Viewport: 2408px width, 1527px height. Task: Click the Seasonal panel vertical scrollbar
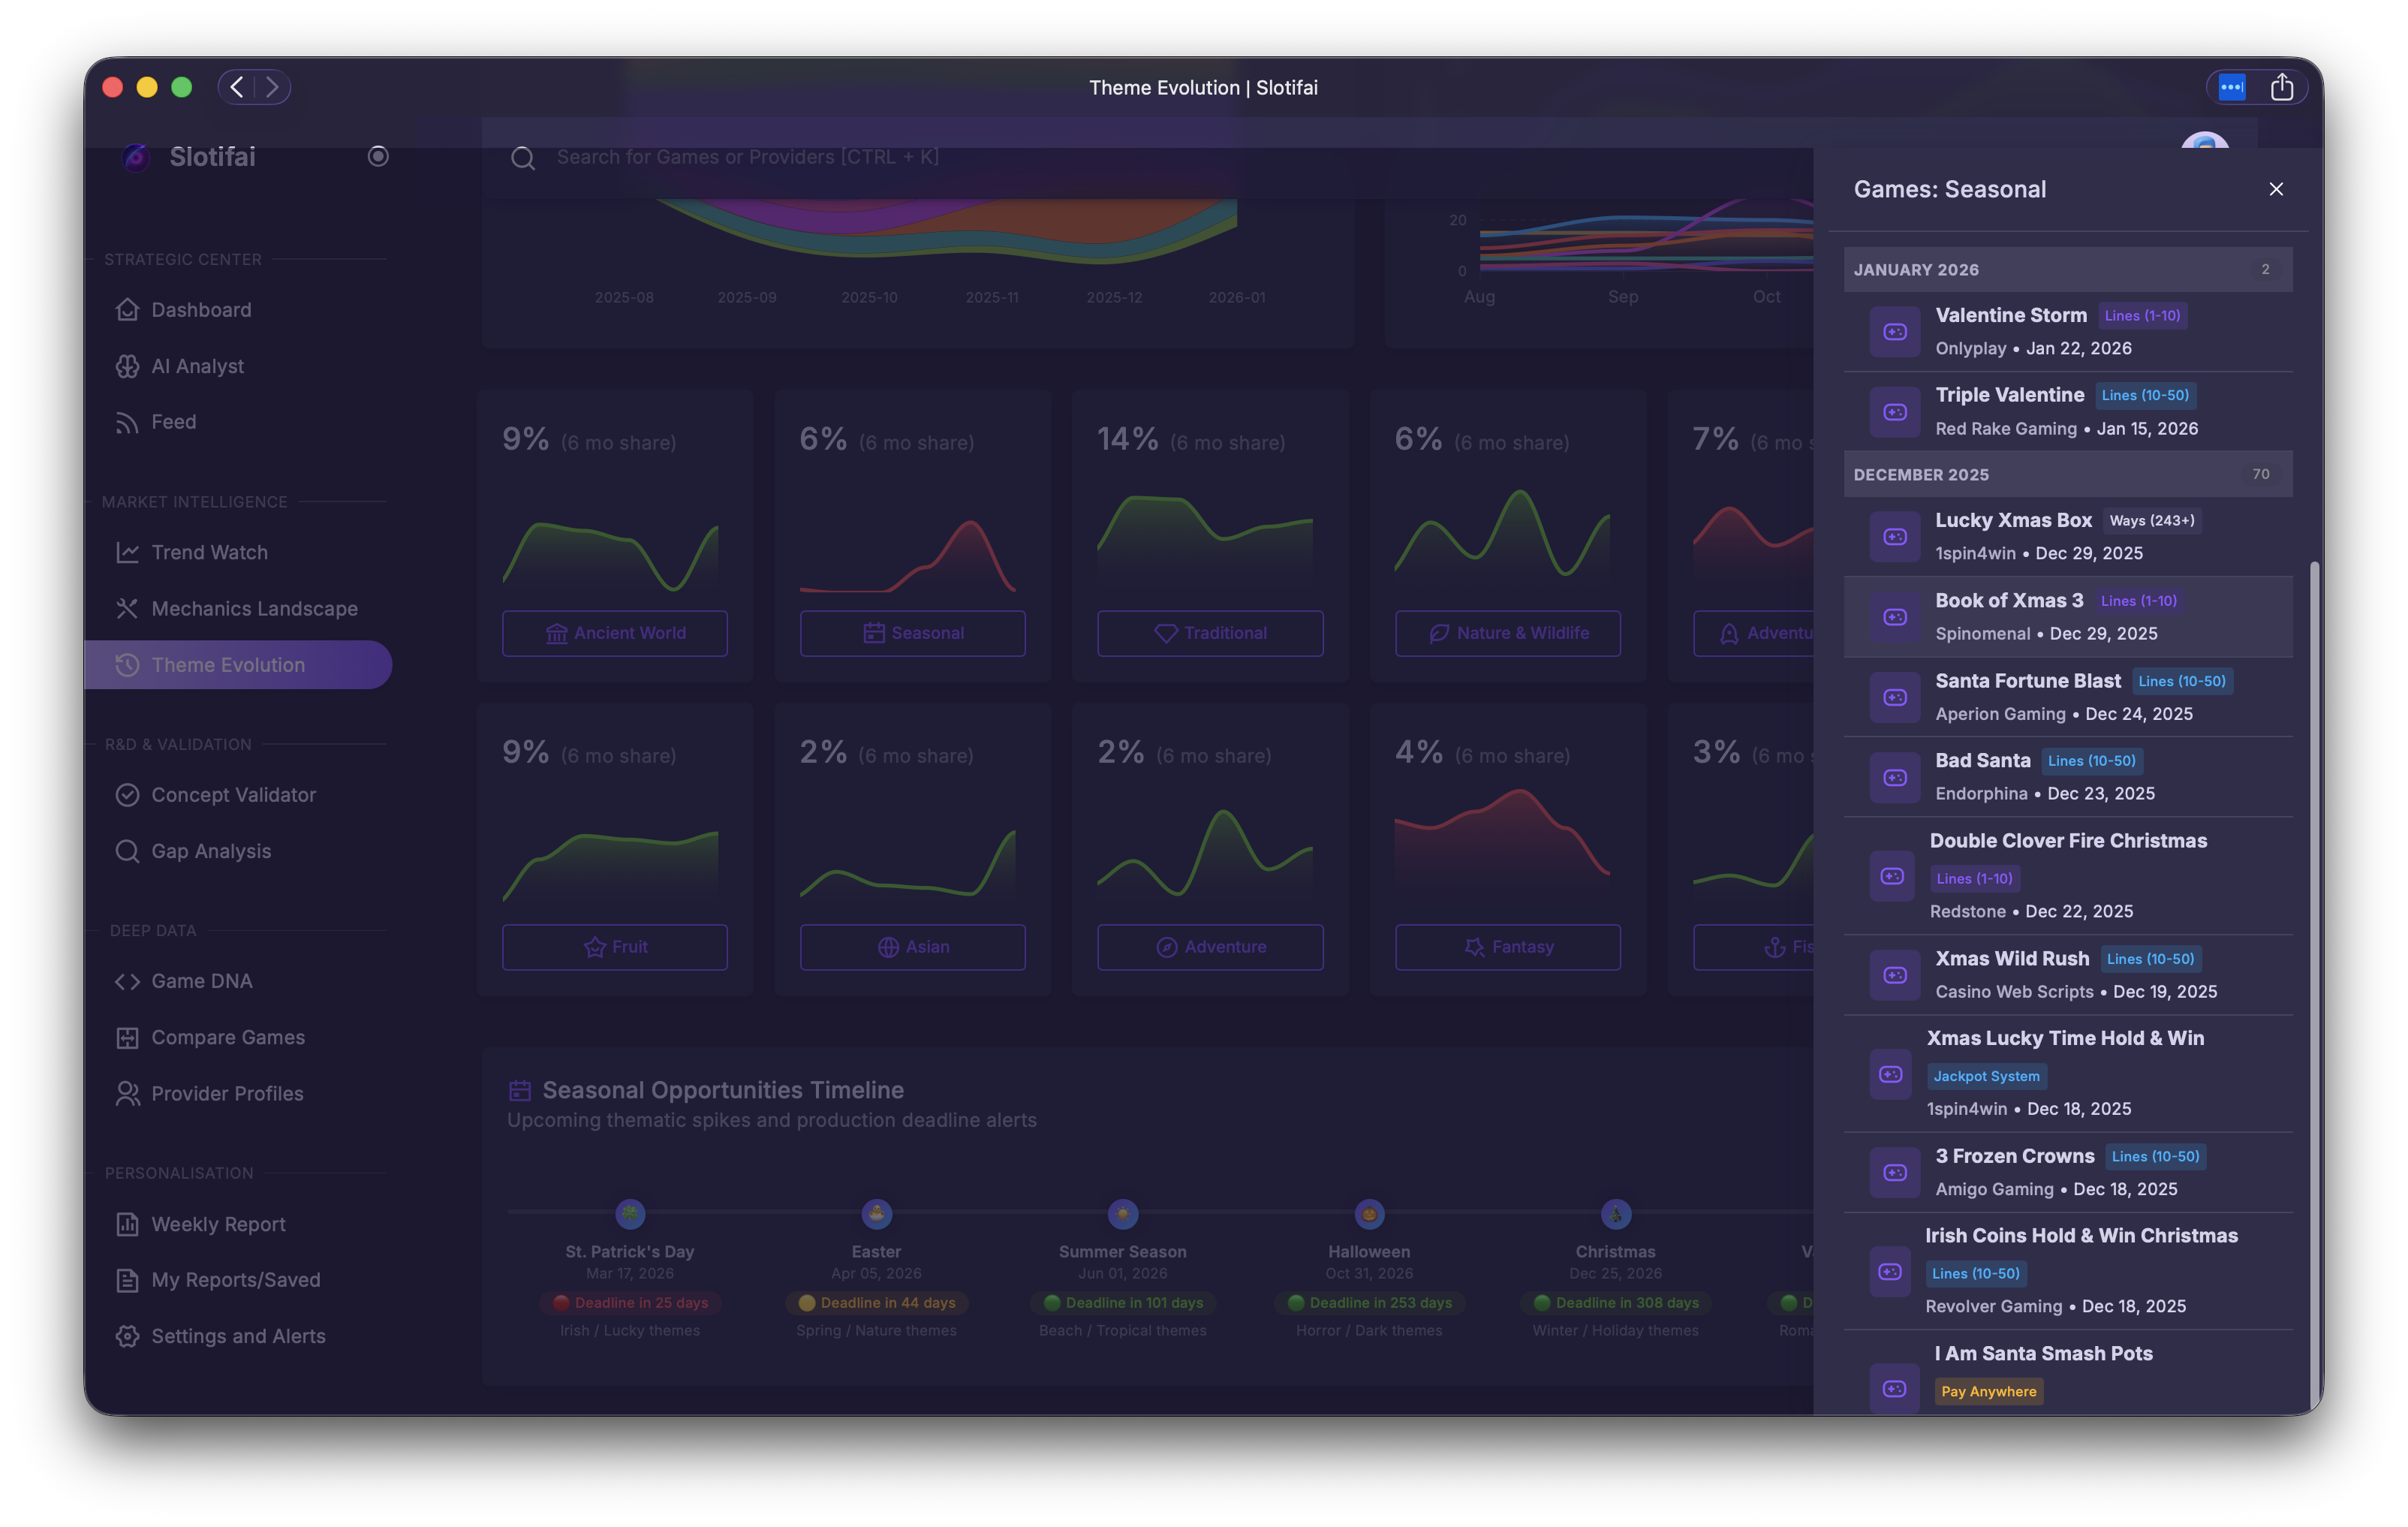(2313, 985)
